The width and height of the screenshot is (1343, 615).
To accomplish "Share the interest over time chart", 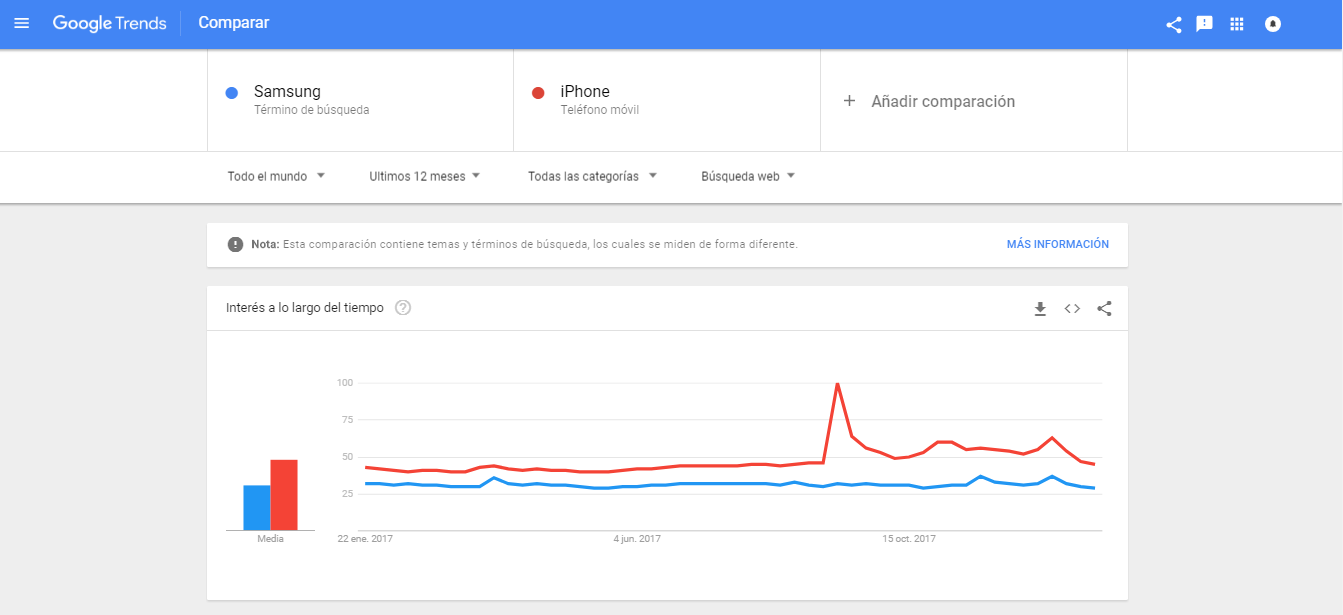I will pos(1104,309).
